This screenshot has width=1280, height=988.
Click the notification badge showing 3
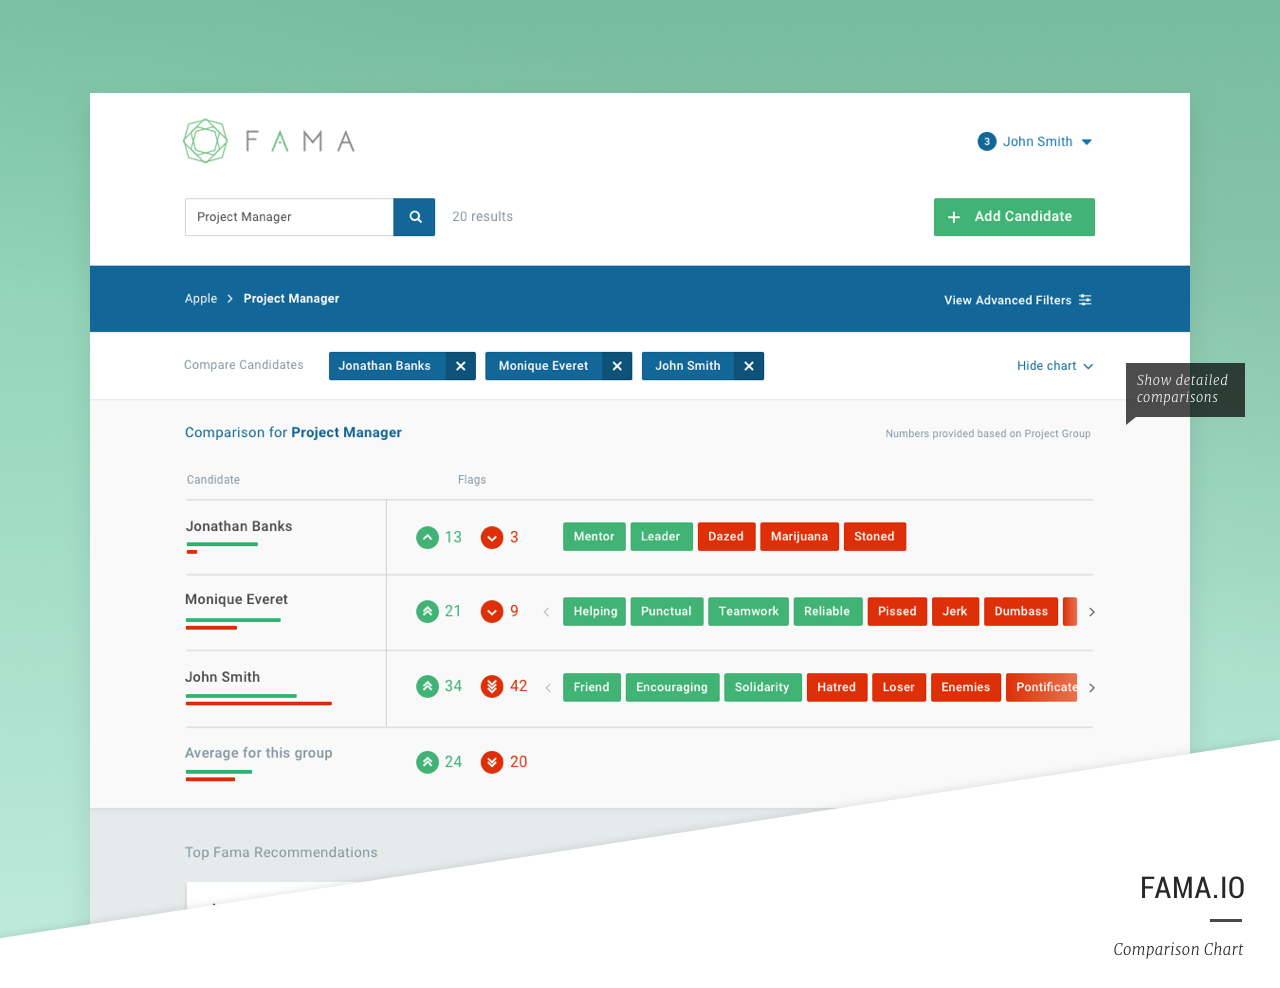[987, 142]
